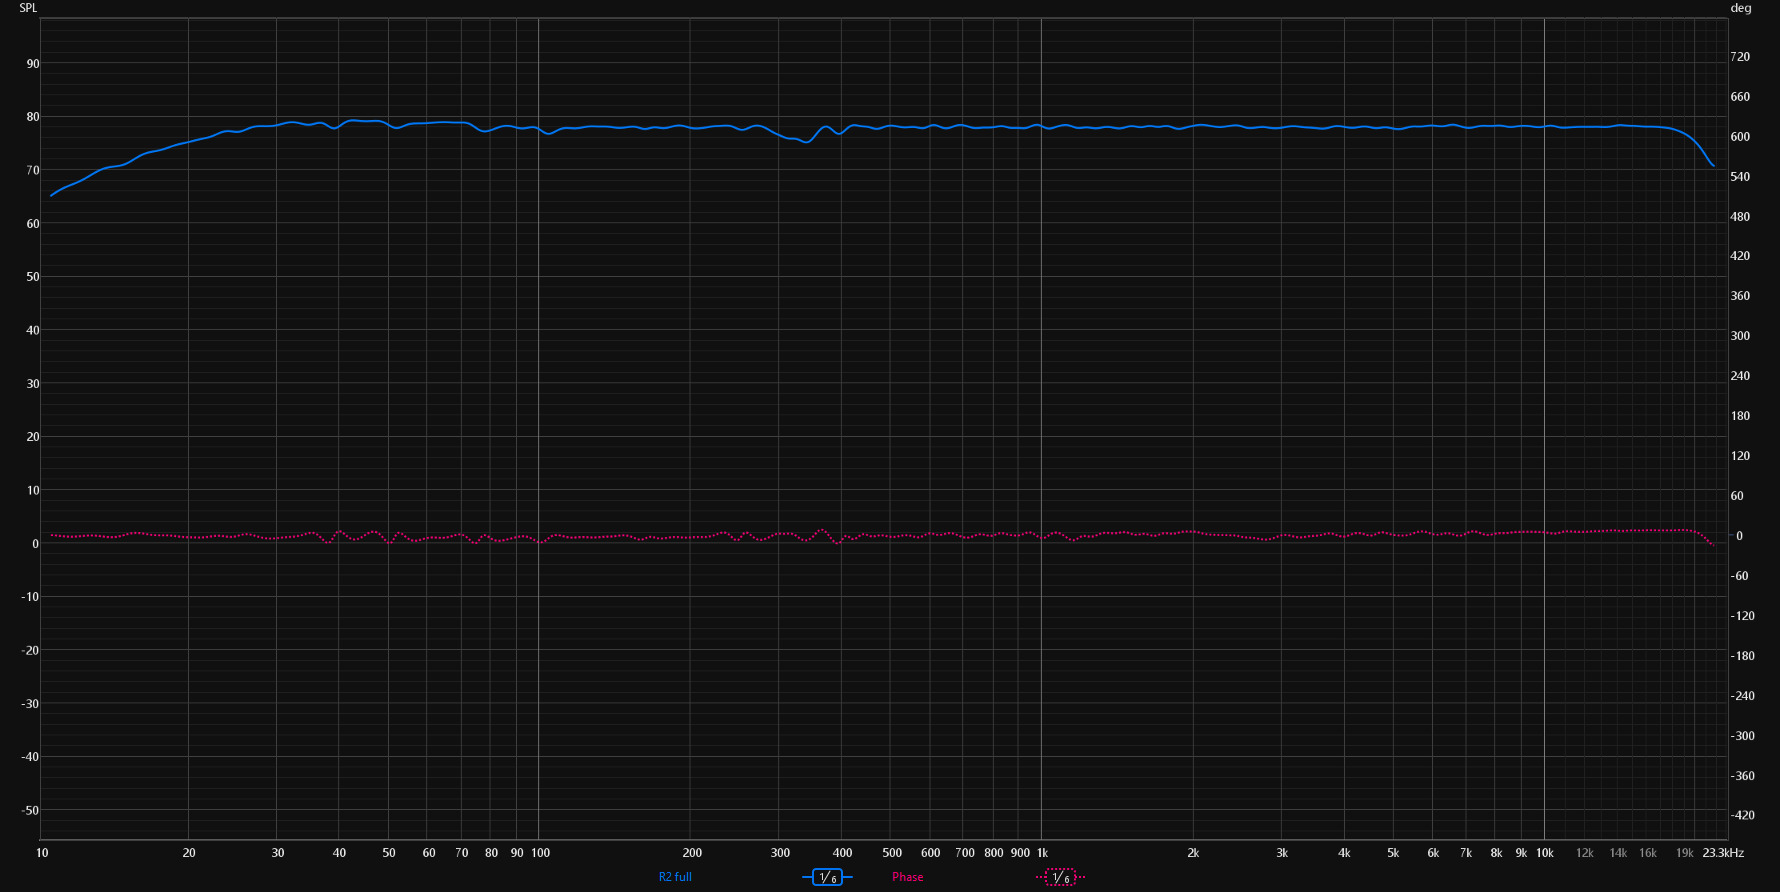The image size is (1780, 892).
Task: Click the -40 label on the SPL axis
Action: 31,757
